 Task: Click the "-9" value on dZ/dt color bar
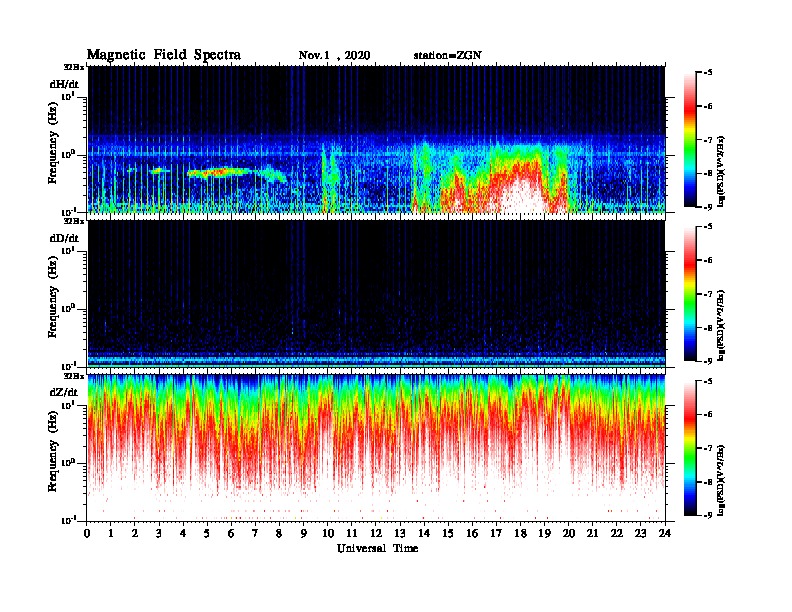[708, 515]
